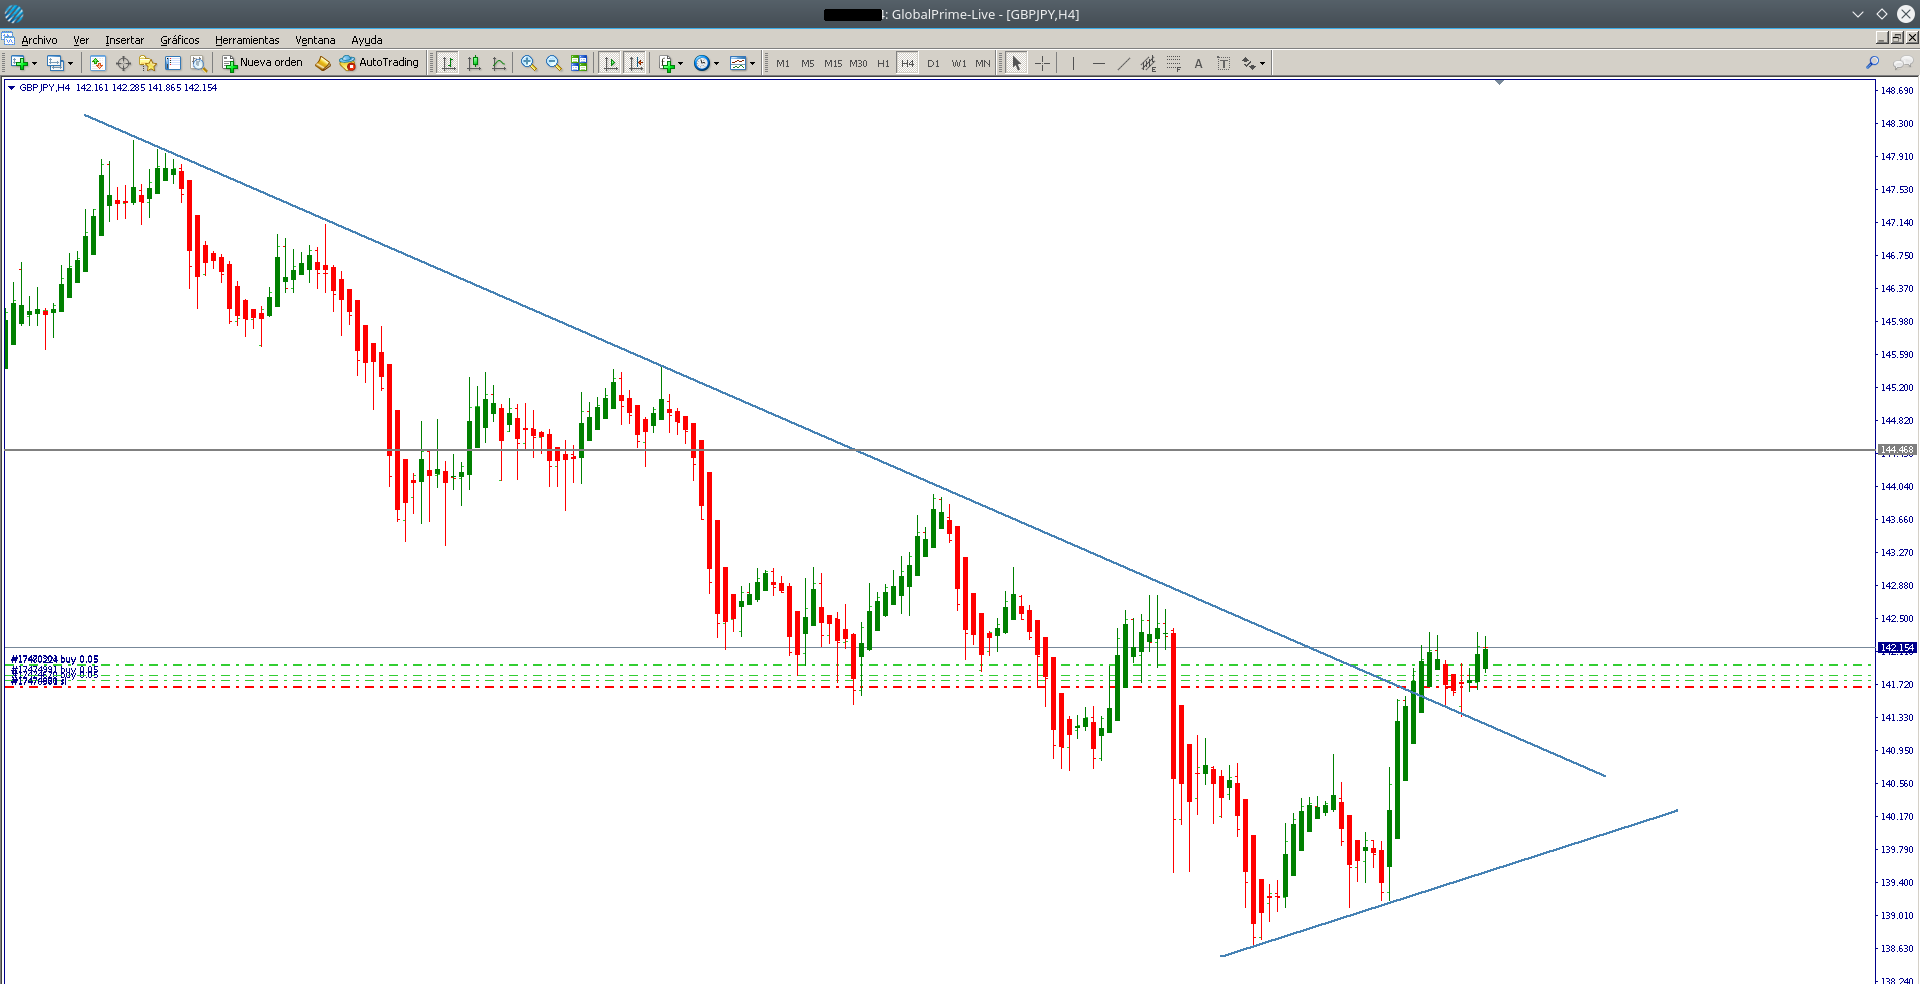
Task: Show the Navigator panel via star-folder icon
Action: pos(148,63)
